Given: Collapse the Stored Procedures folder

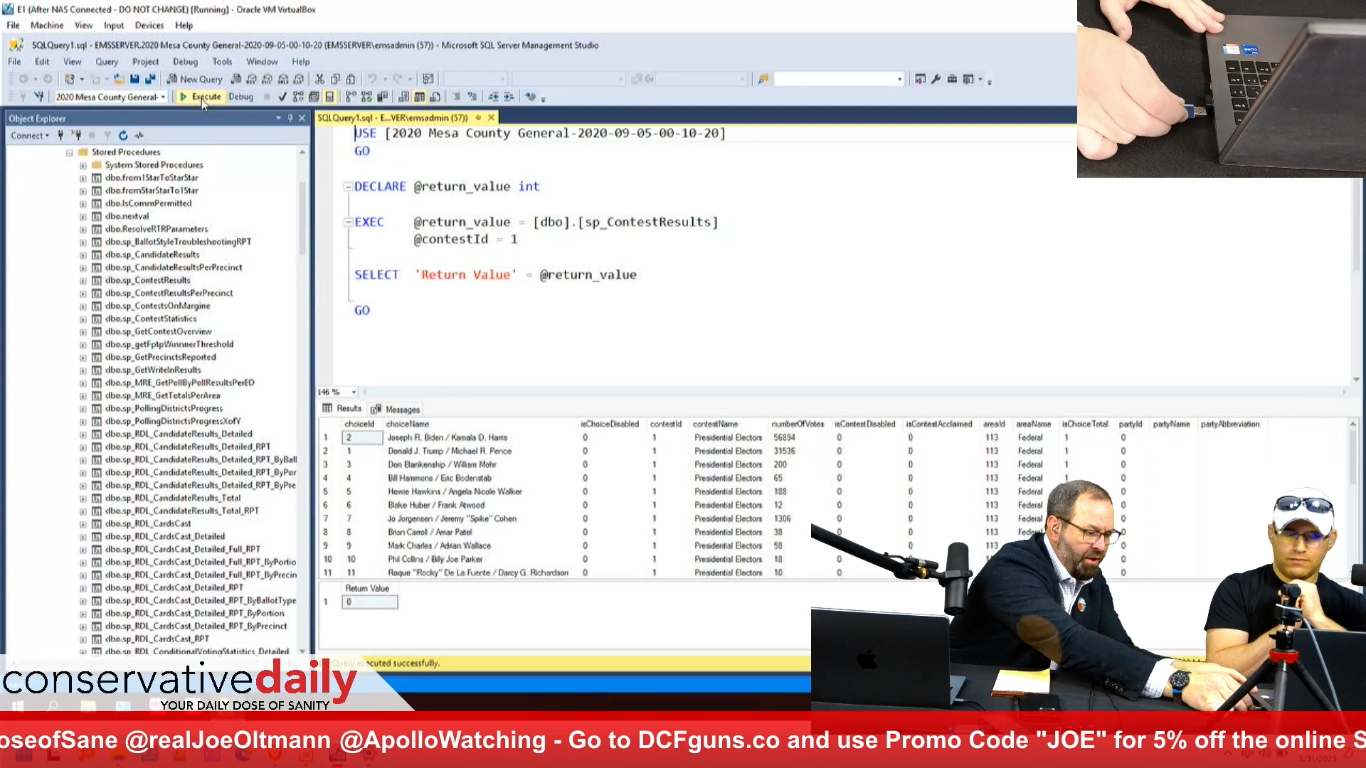Looking at the screenshot, I should click(x=70, y=152).
